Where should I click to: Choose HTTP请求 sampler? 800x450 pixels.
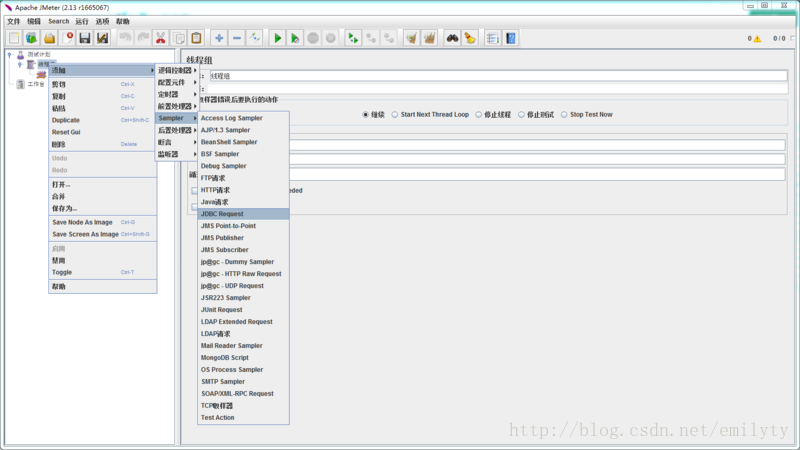pyautogui.click(x=243, y=190)
